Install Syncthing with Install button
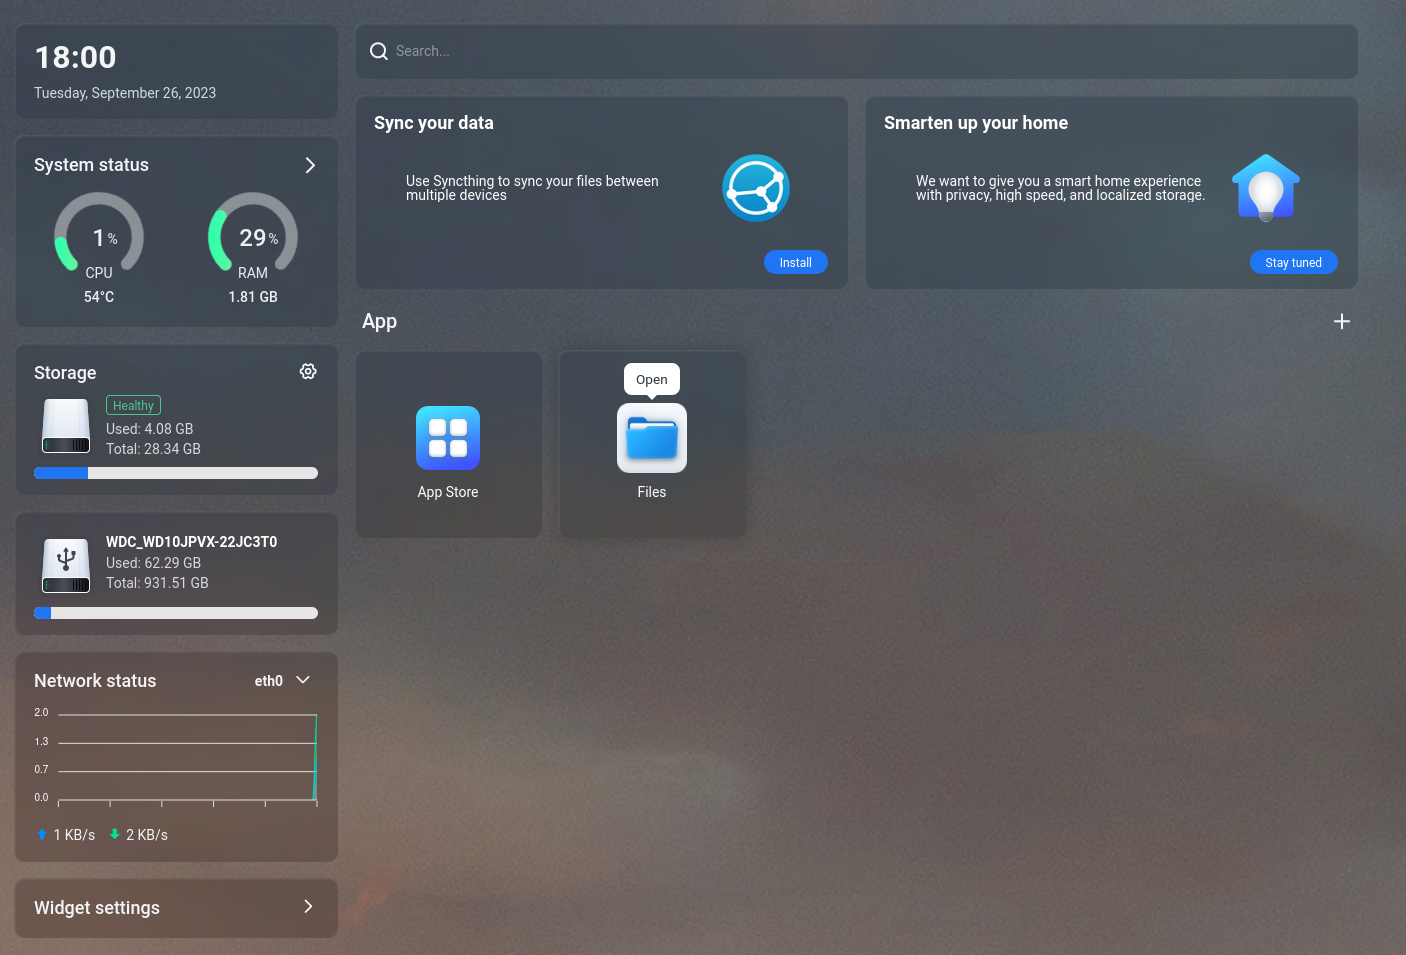 tap(796, 262)
